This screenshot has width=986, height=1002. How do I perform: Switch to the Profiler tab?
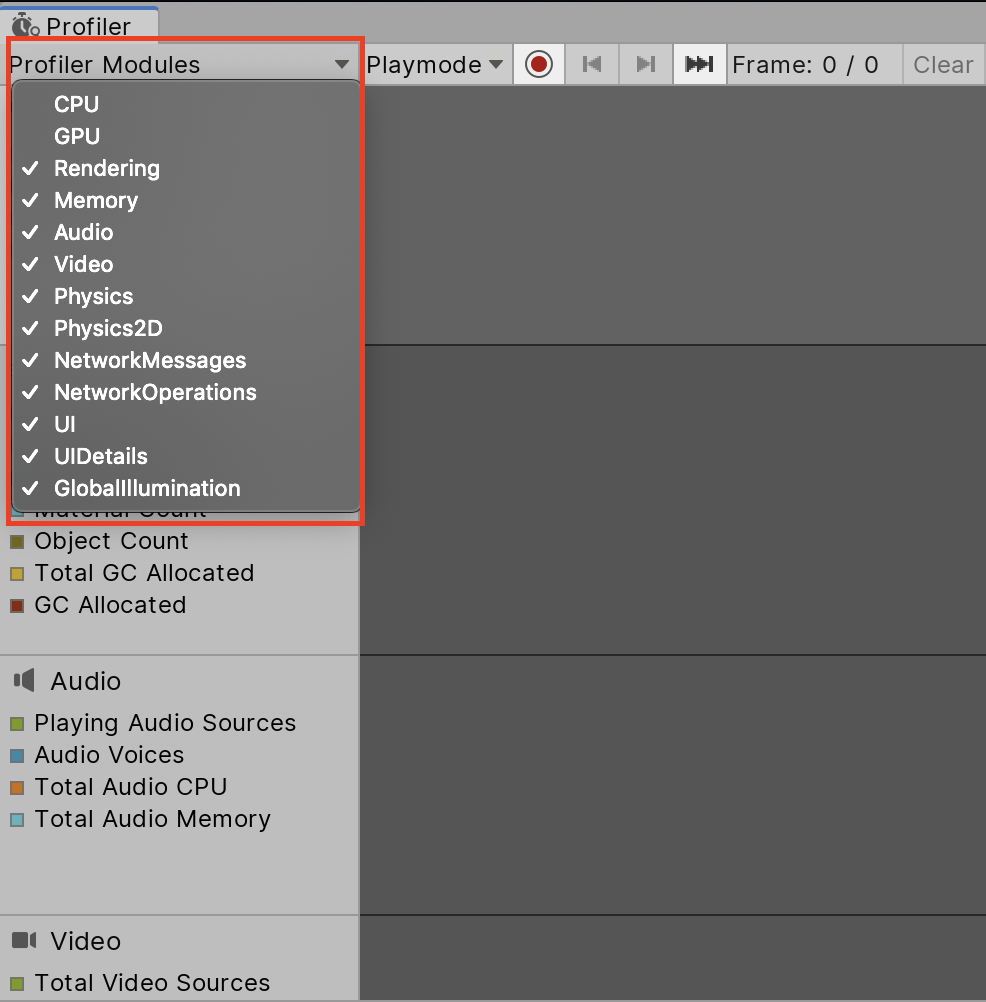(80, 25)
